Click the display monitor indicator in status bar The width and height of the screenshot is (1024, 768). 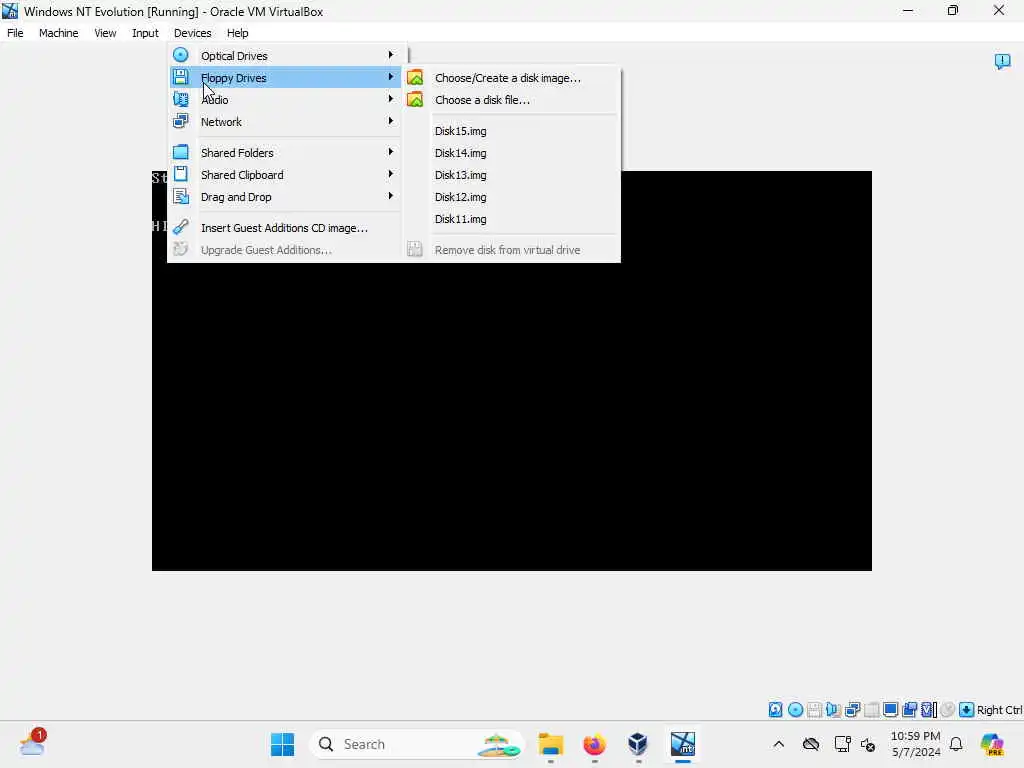click(x=890, y=710)
